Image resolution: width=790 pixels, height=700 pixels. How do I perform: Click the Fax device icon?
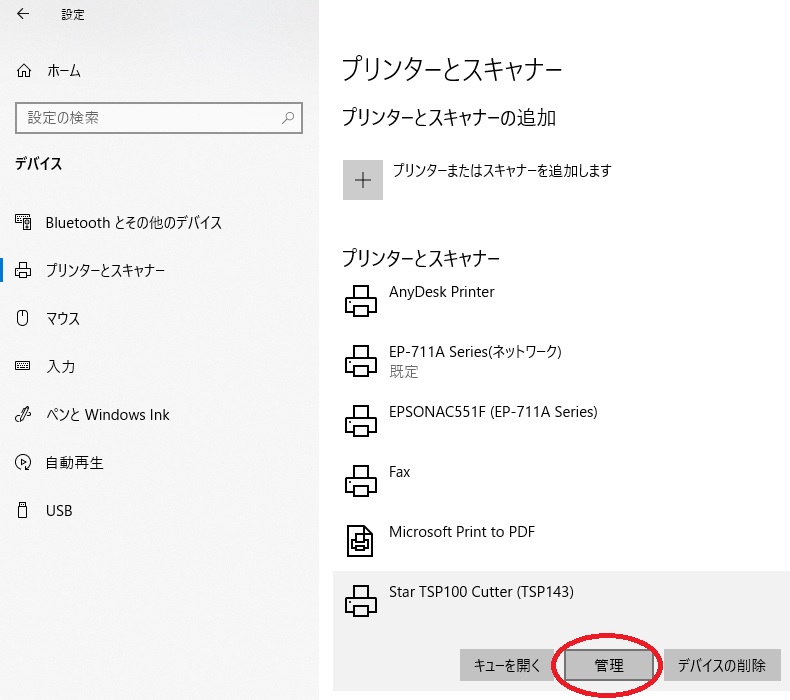click(x=361, y=481)
